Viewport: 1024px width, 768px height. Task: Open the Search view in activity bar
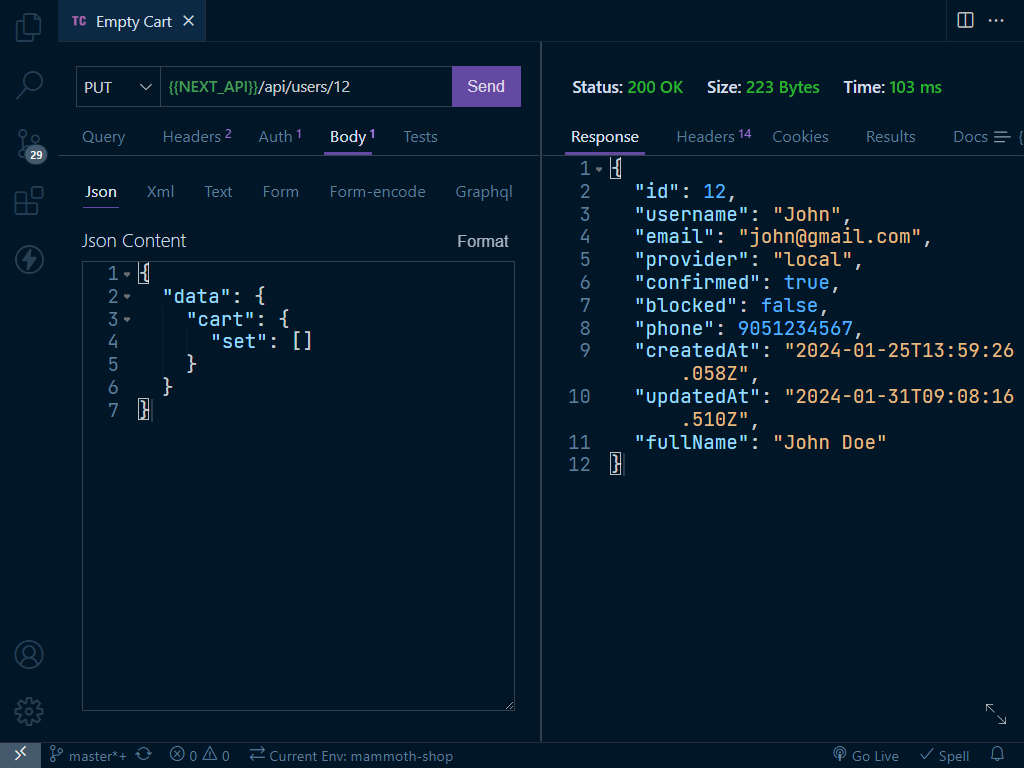point(29,85)
